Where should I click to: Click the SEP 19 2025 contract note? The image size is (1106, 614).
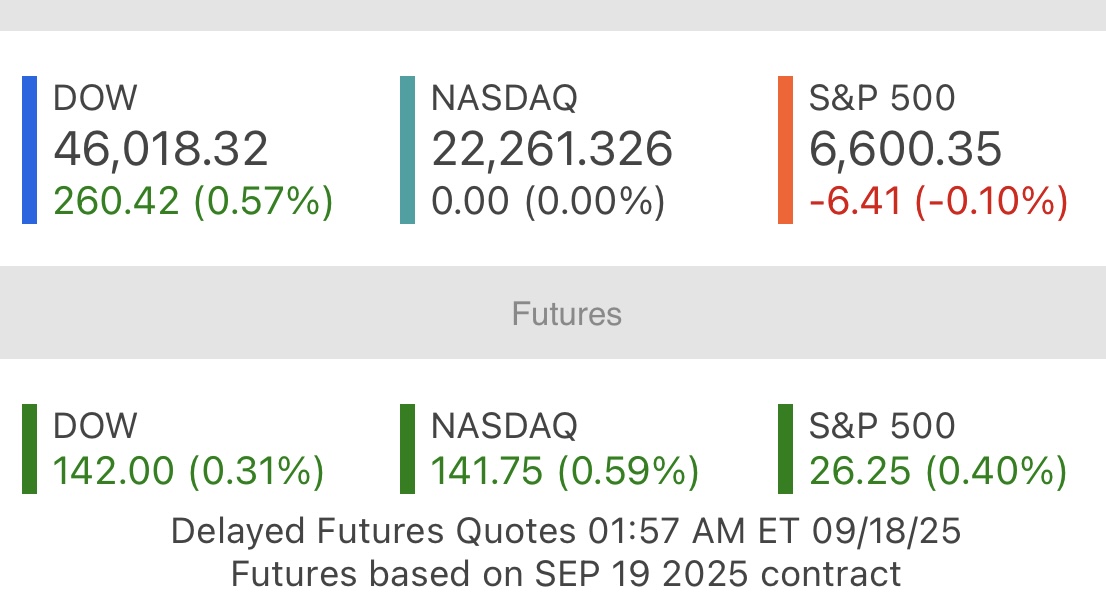coord(566,574)
